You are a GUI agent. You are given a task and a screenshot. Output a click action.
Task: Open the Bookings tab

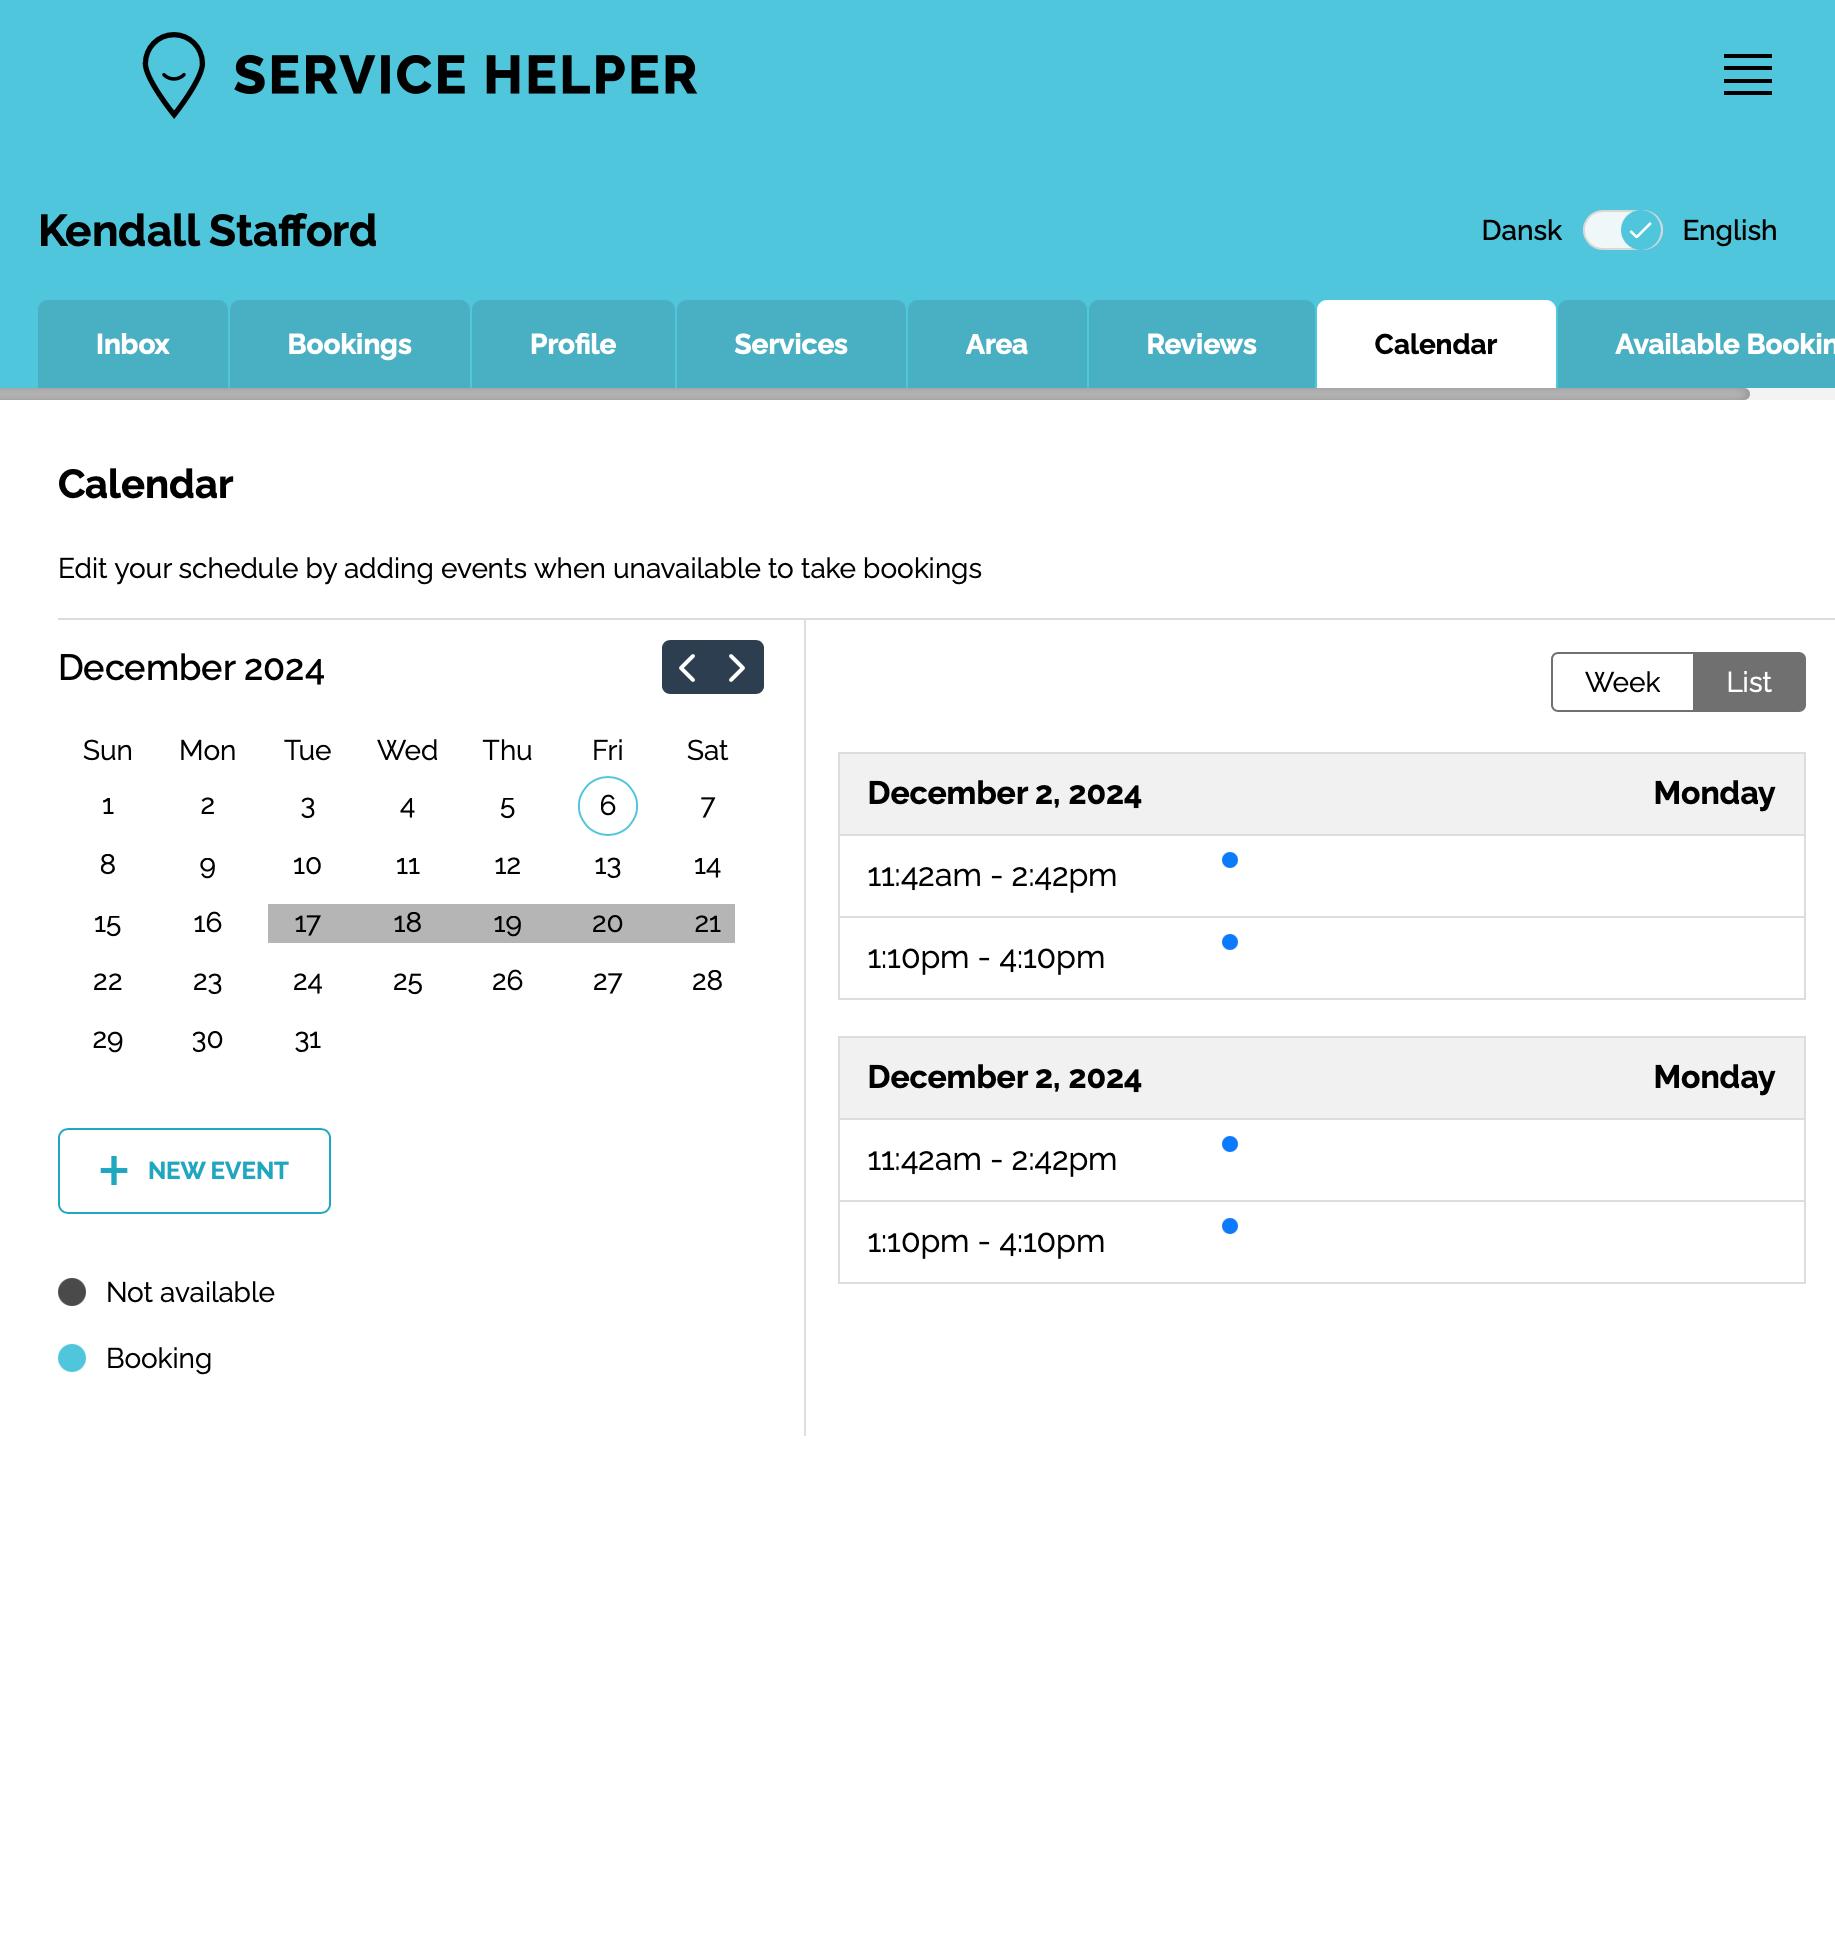(x=350, y=344)
